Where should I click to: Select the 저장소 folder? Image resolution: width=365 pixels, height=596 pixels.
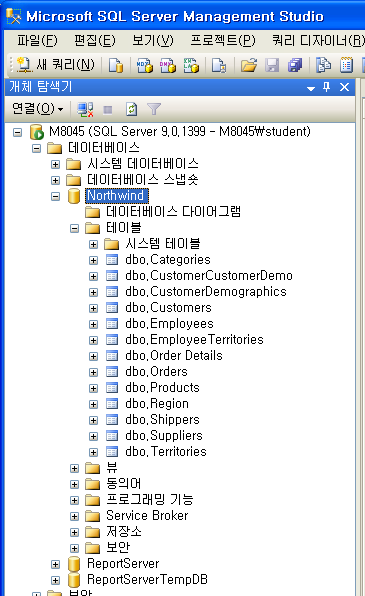(124, 531)
